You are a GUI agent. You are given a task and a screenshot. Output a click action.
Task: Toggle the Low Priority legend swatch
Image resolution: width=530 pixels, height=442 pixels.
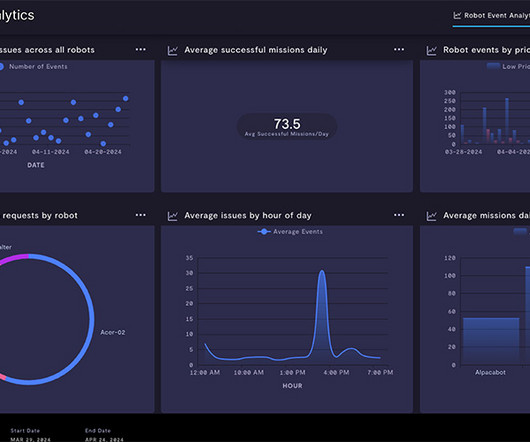(493, 66)
